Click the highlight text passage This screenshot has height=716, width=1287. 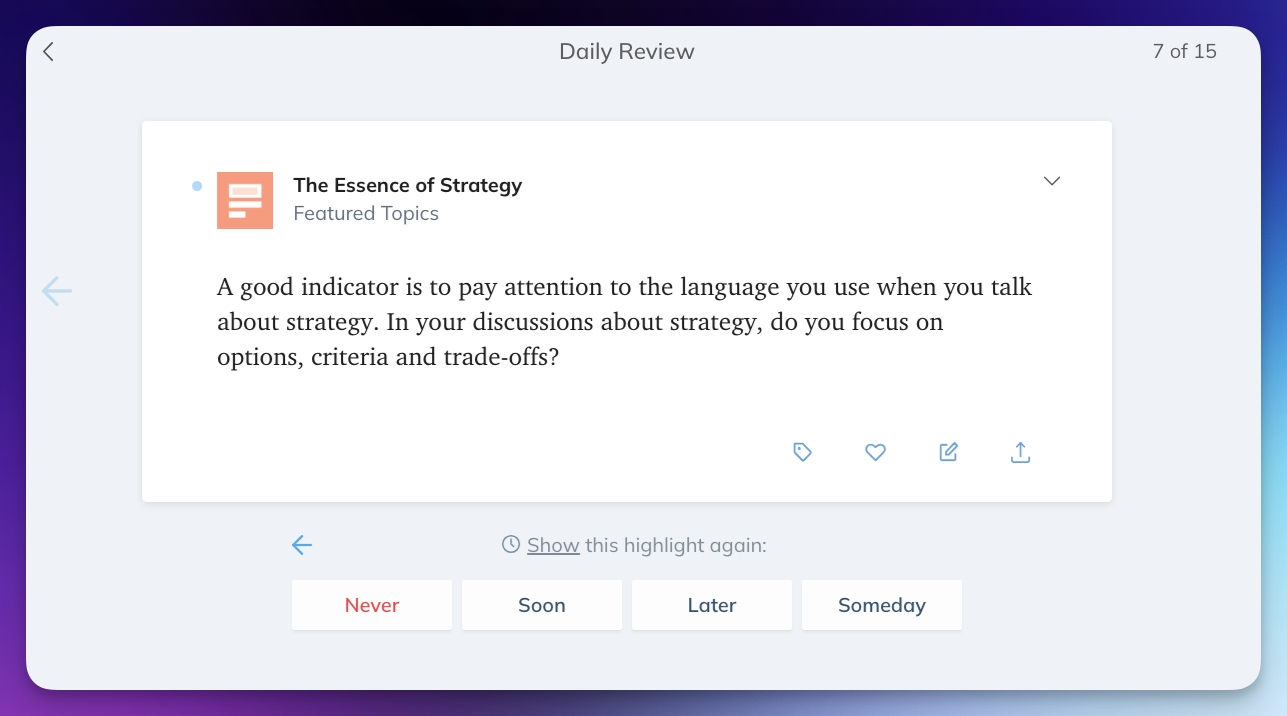(x=624, y=322)
